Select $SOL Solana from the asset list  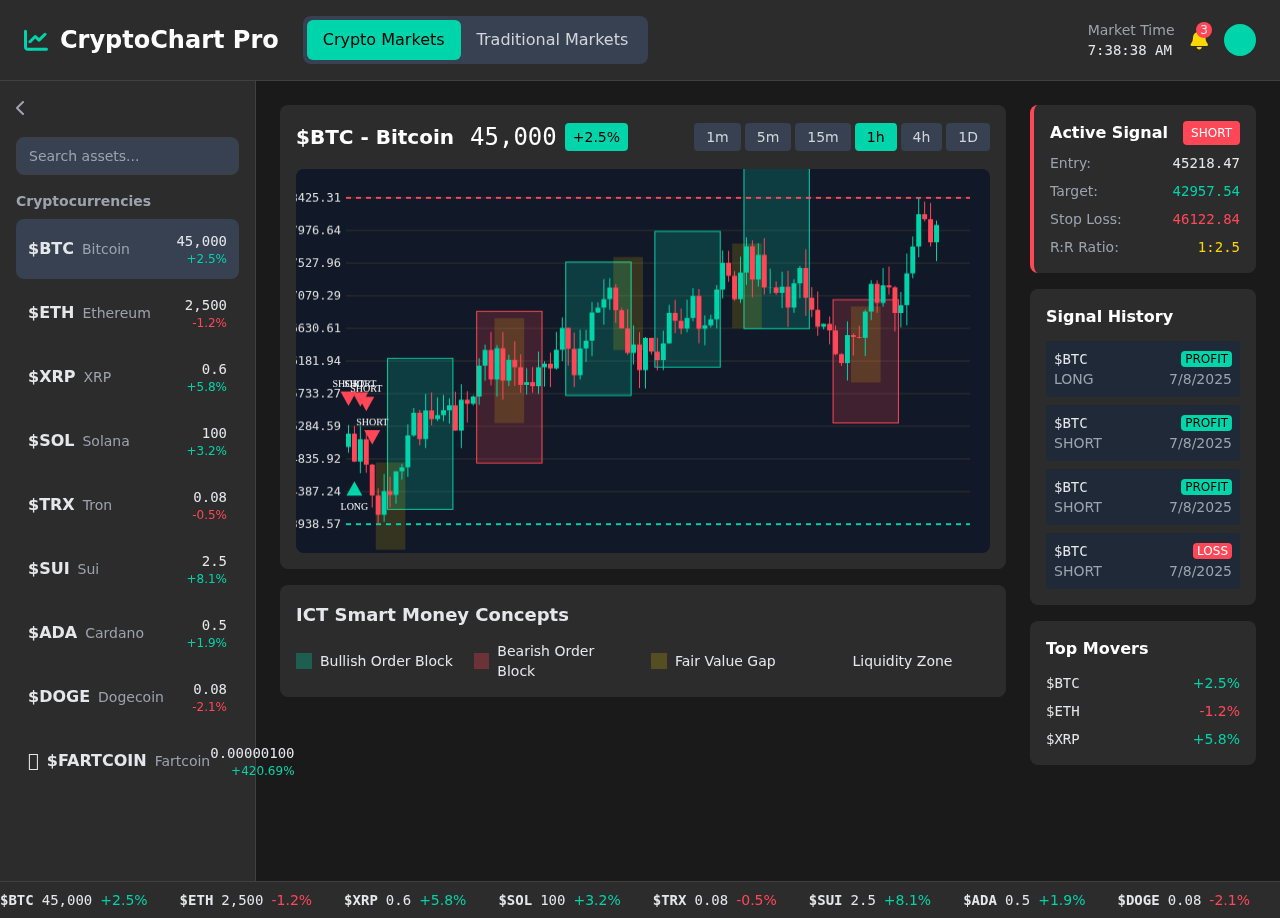(x=127, y=441)
